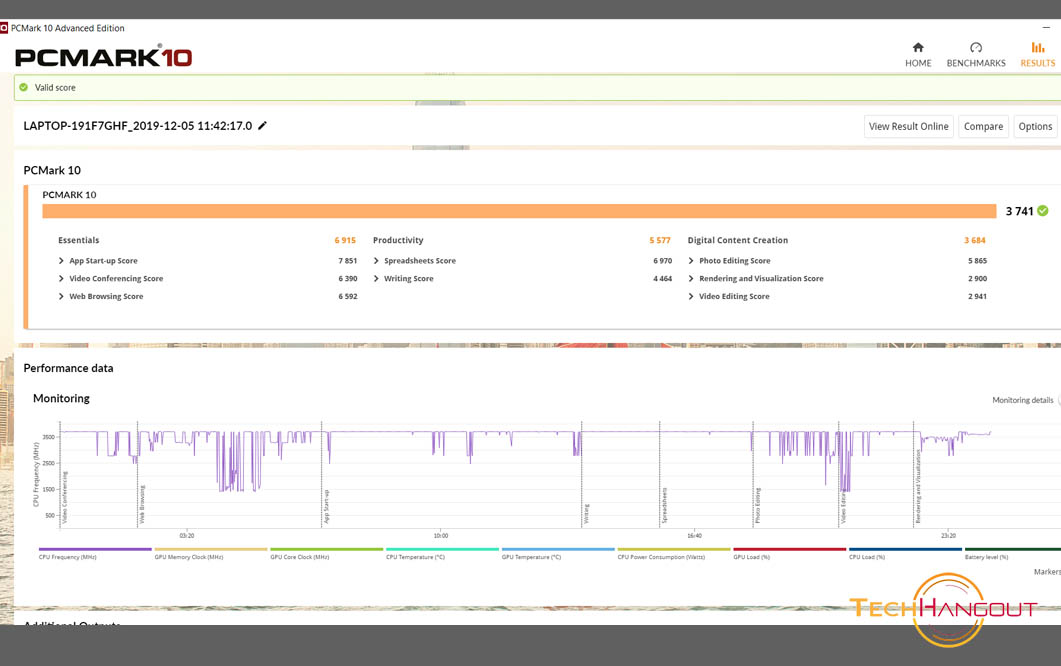Click the Monitoring heading
Screen dimensions: 1061x666
coord(62,399)
